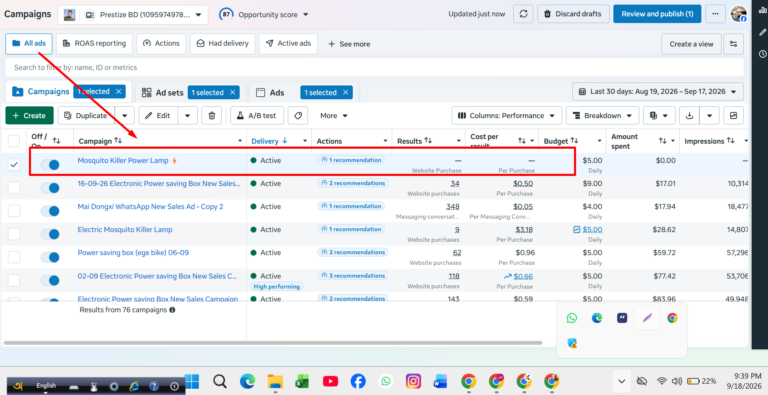Viewport: 768px width, 395px height.
Task: Switch to ROAS reporting view
Action: (x=94, y=44)
